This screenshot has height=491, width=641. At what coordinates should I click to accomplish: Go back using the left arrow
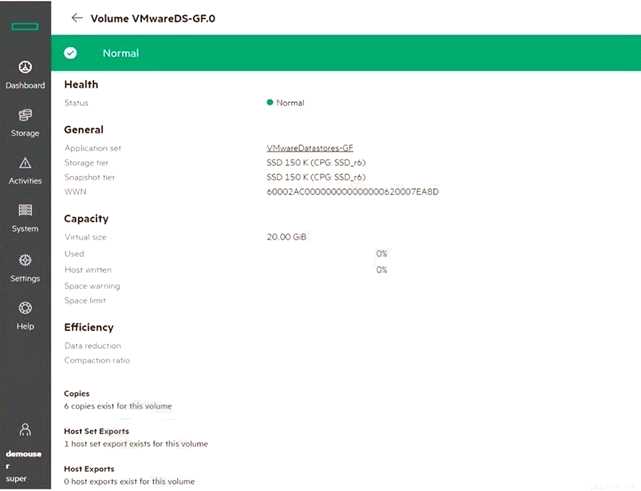pos(77,18)
